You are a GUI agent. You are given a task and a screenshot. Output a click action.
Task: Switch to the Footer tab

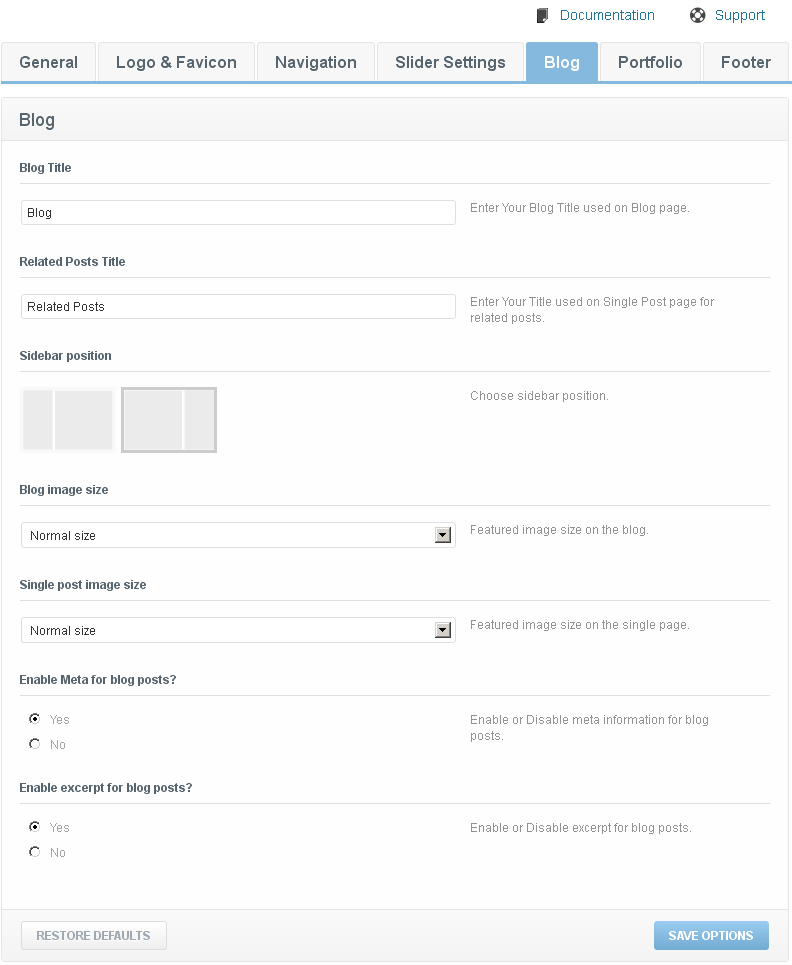tap(745, 62)
